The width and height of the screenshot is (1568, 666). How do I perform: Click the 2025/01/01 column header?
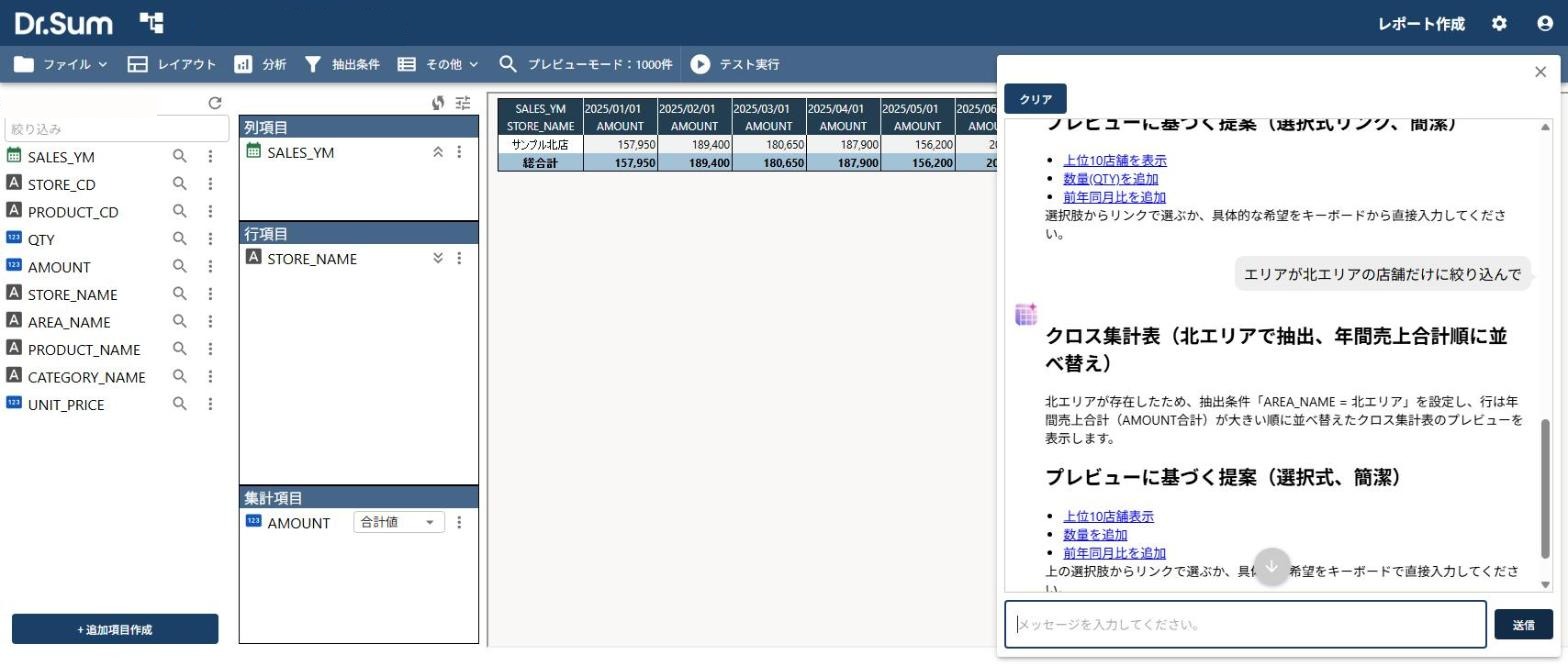pos(619,108)
